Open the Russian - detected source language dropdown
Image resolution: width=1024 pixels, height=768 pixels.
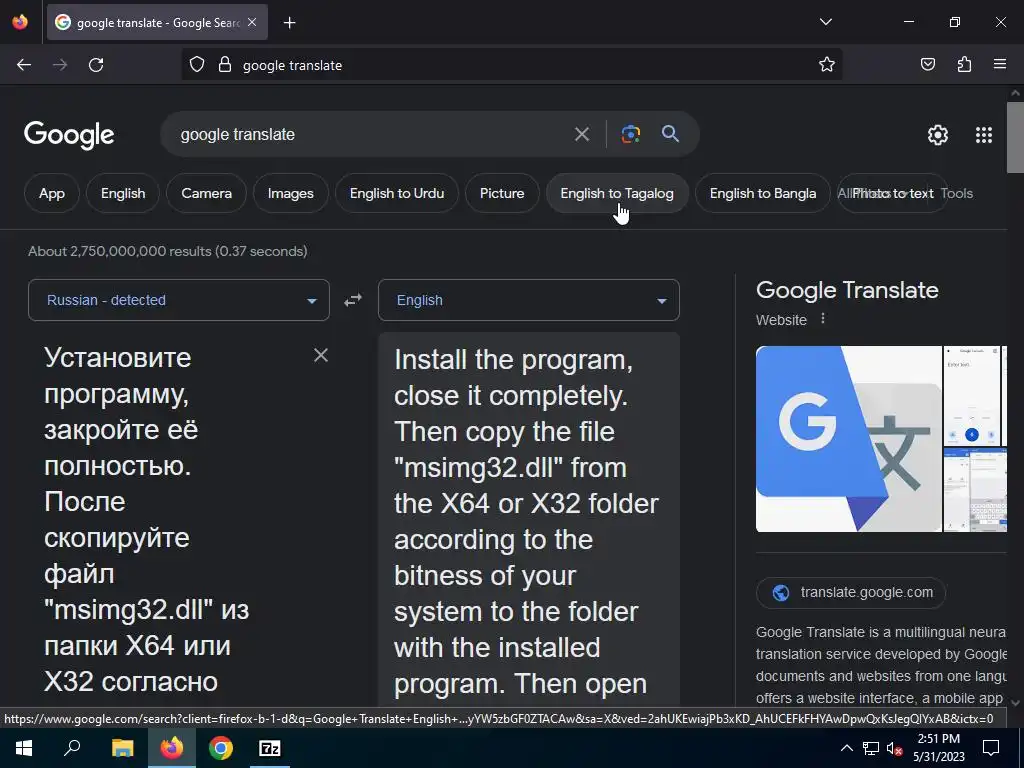click(x=179, y=300)
